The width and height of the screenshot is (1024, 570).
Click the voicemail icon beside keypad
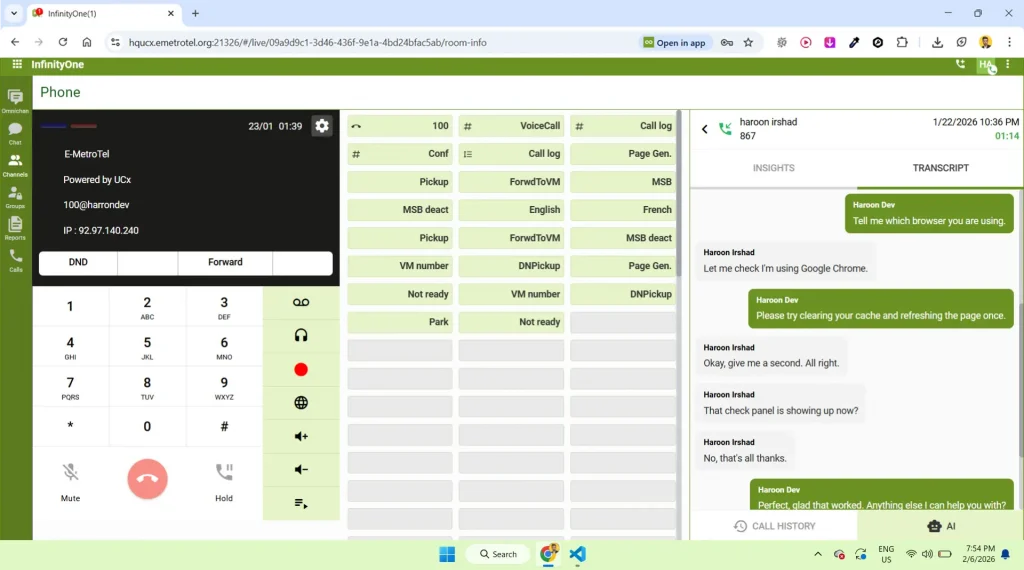300,302
